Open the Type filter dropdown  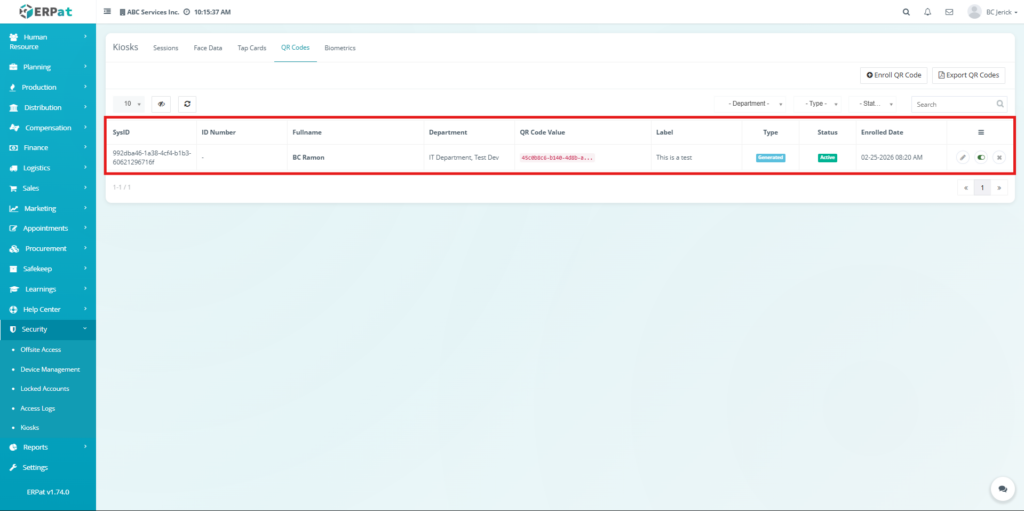click(822, 103)
